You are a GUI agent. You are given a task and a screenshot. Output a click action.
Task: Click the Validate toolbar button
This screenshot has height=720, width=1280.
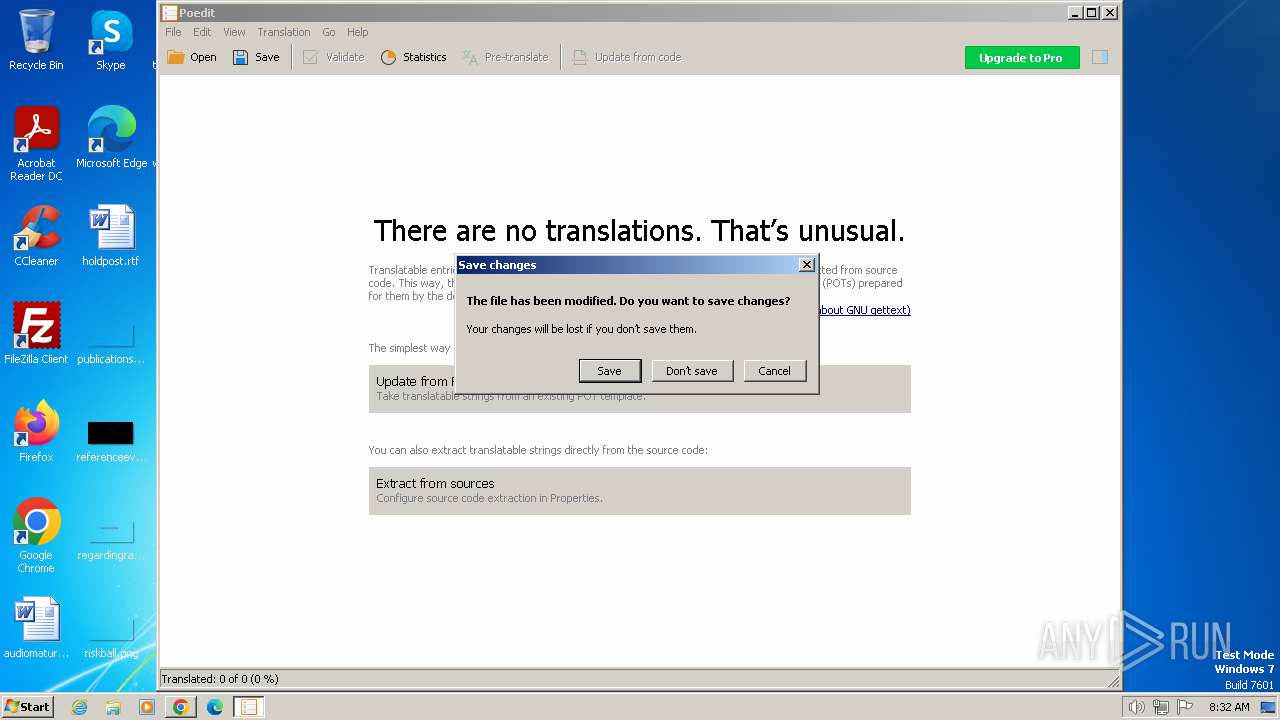pyautogui.click(x=334, y=57)
